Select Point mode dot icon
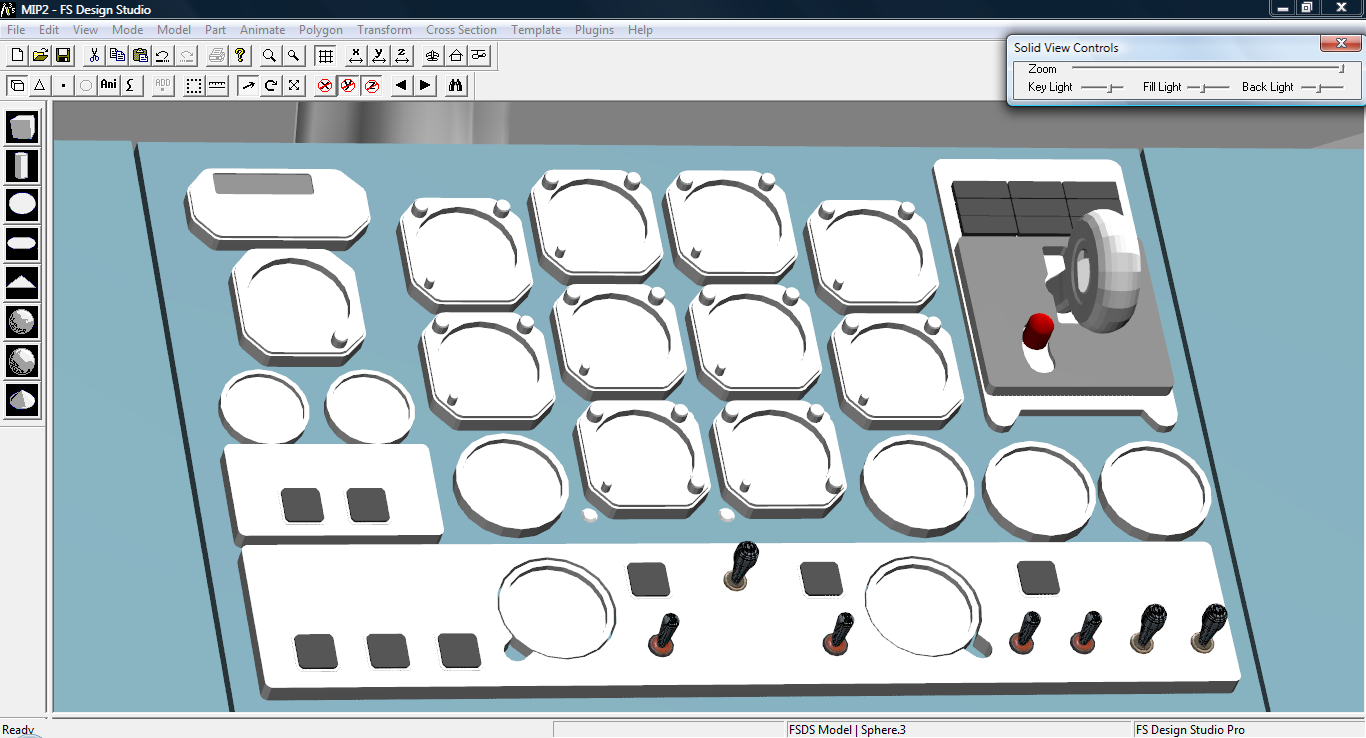Image resolution: width=1366 pixels, height=738 pixels. pyautogui.click(x=63, y=85)
